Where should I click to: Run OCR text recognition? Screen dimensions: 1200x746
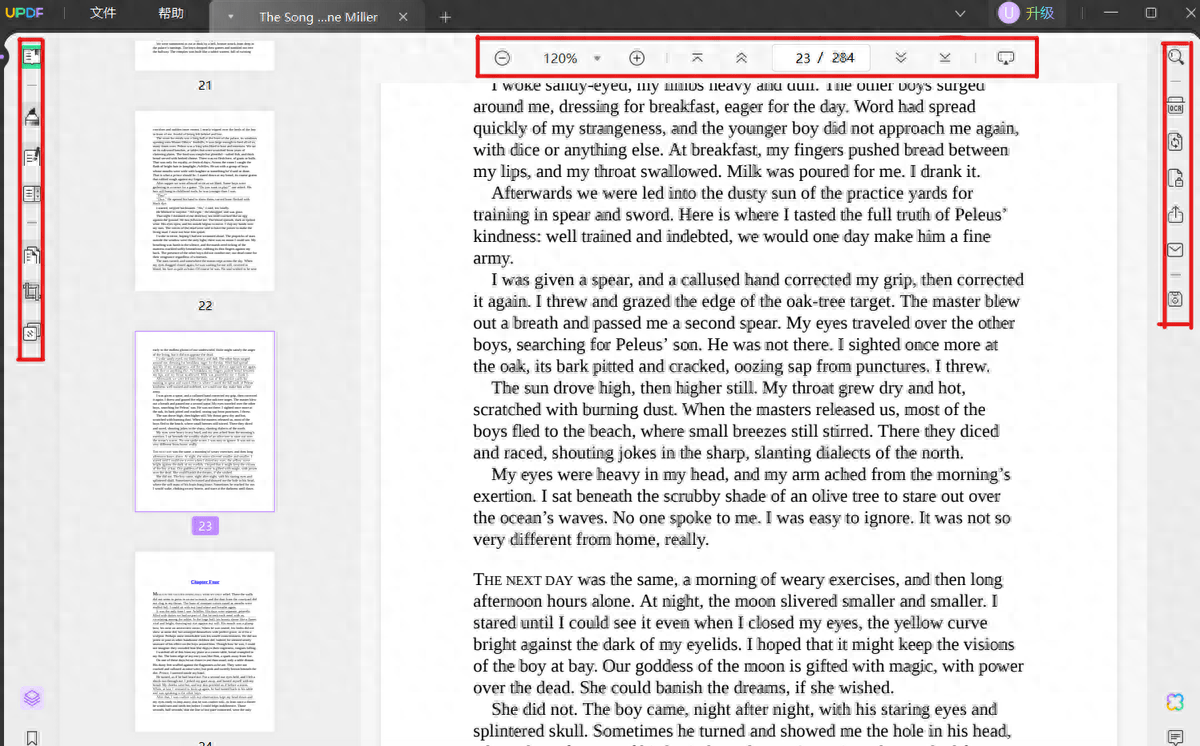pos(1176,106)
